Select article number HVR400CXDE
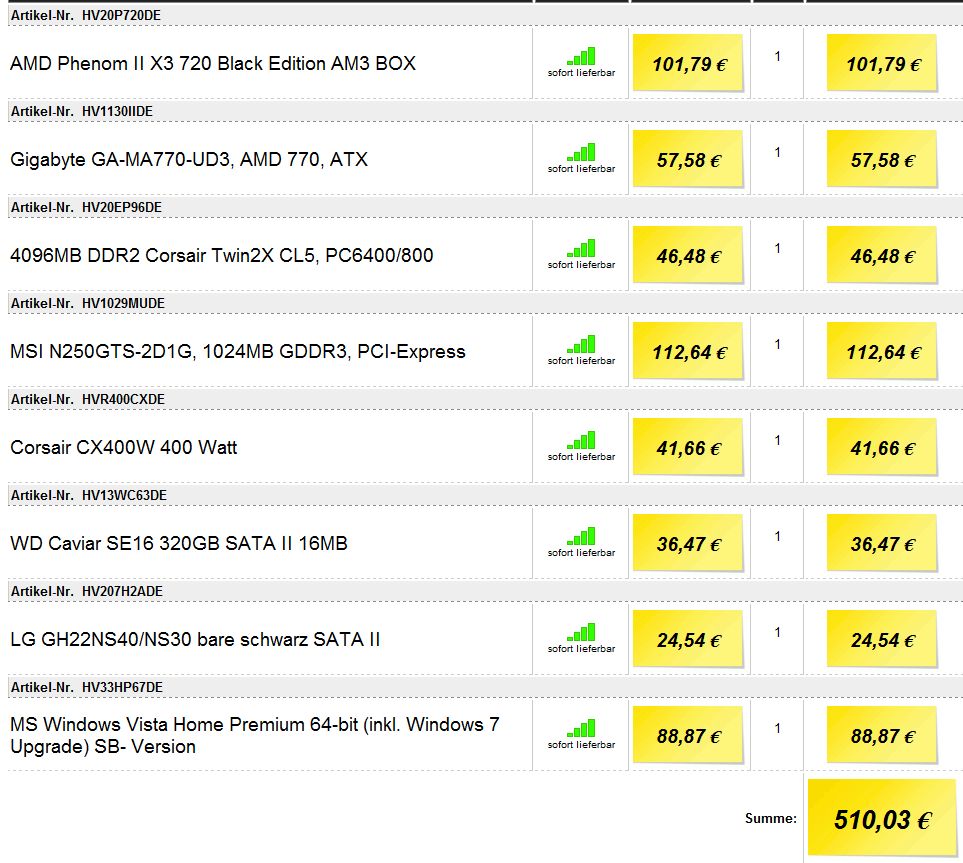Screen dimensions: 963x863 (123, 399)
